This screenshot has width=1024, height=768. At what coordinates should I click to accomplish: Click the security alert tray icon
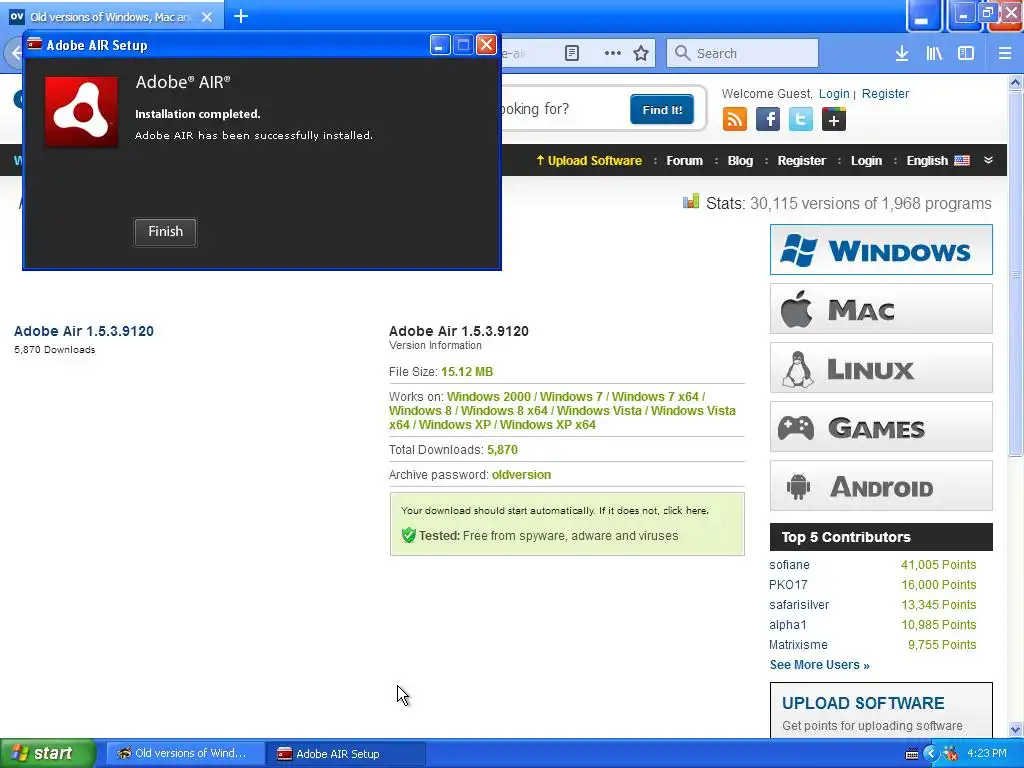click(x=951, y=754)
